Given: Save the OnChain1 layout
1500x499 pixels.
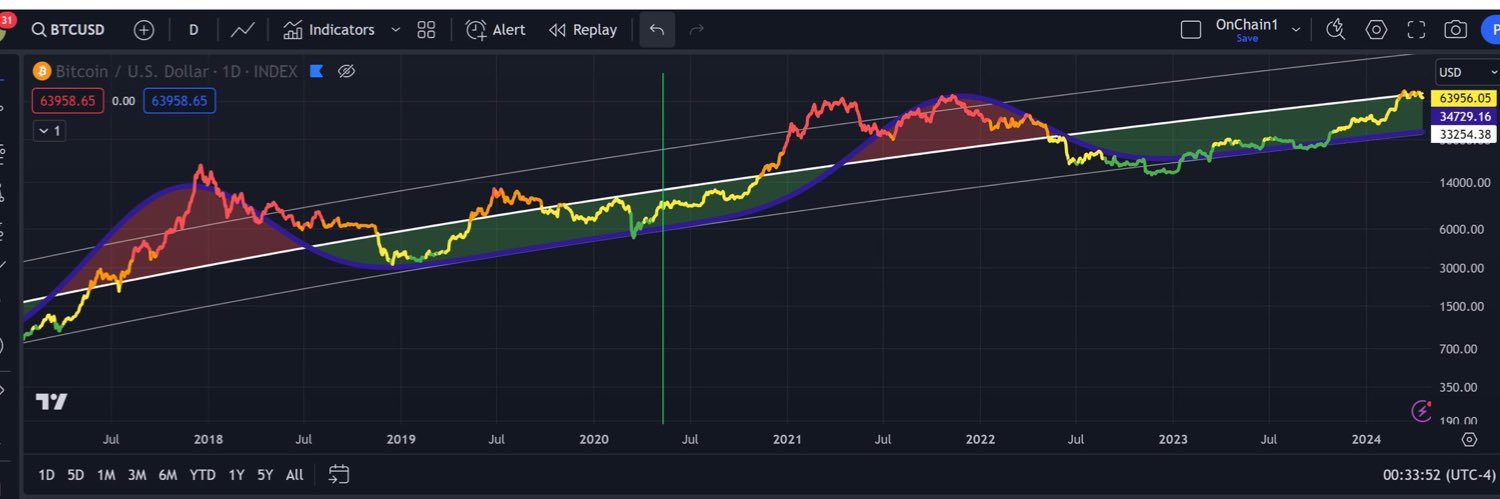Looking at the screenshot, I should pyautogui.click(x=1247, y=38).
